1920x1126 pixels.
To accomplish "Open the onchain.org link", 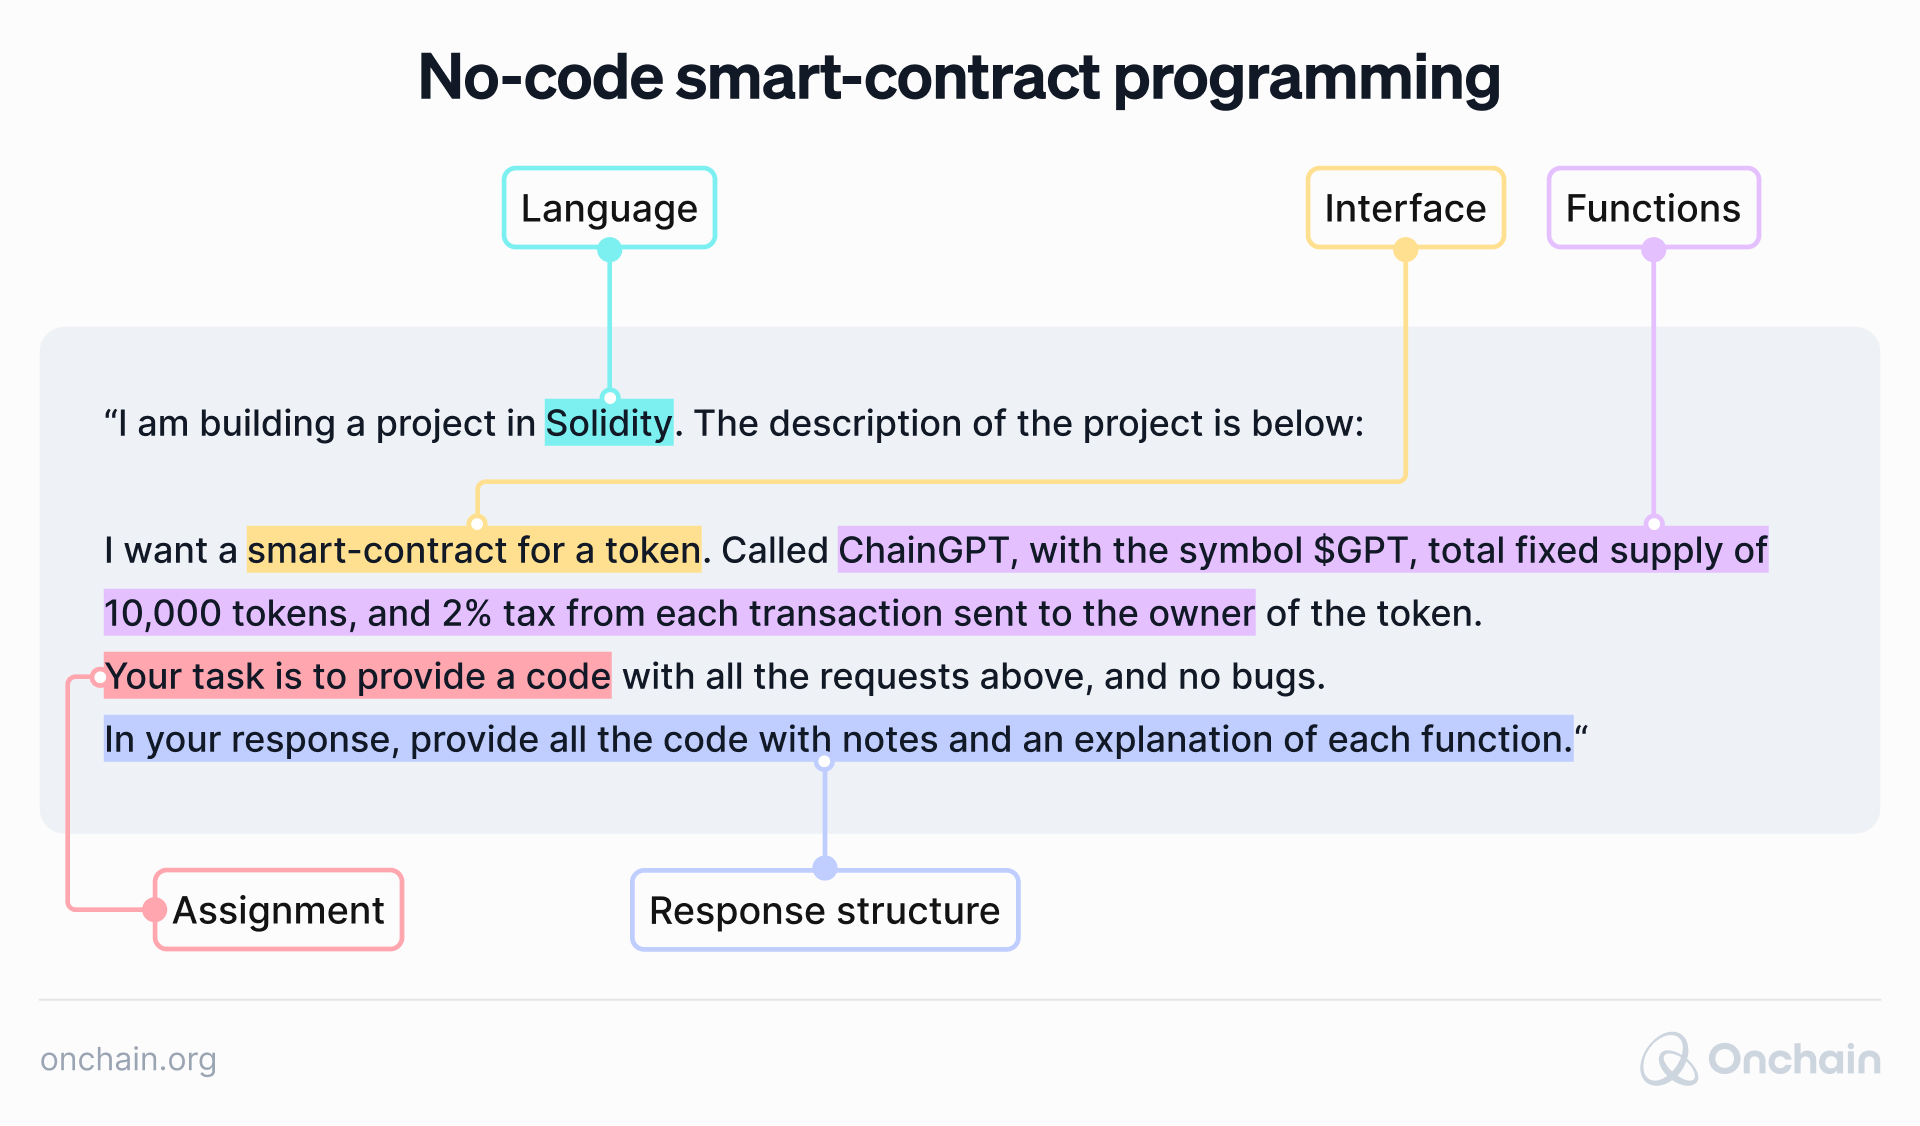I will (x=128, y=1059).
